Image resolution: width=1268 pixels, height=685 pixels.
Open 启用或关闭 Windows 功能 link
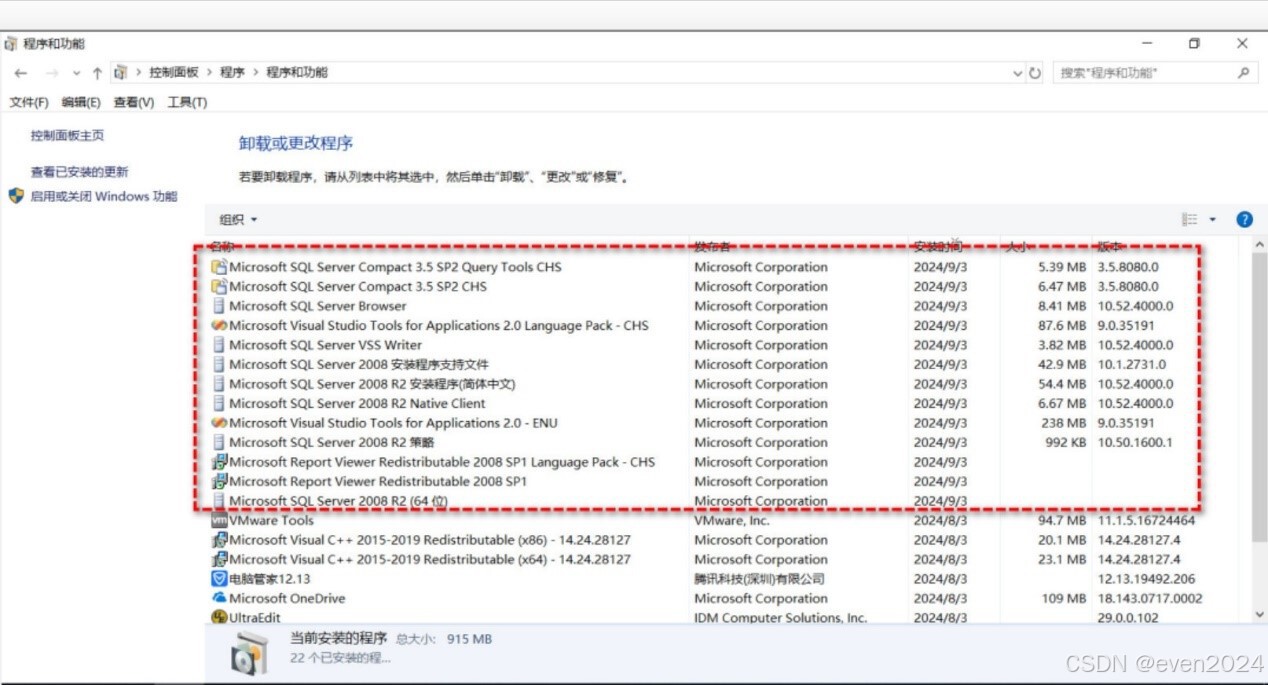103,196
